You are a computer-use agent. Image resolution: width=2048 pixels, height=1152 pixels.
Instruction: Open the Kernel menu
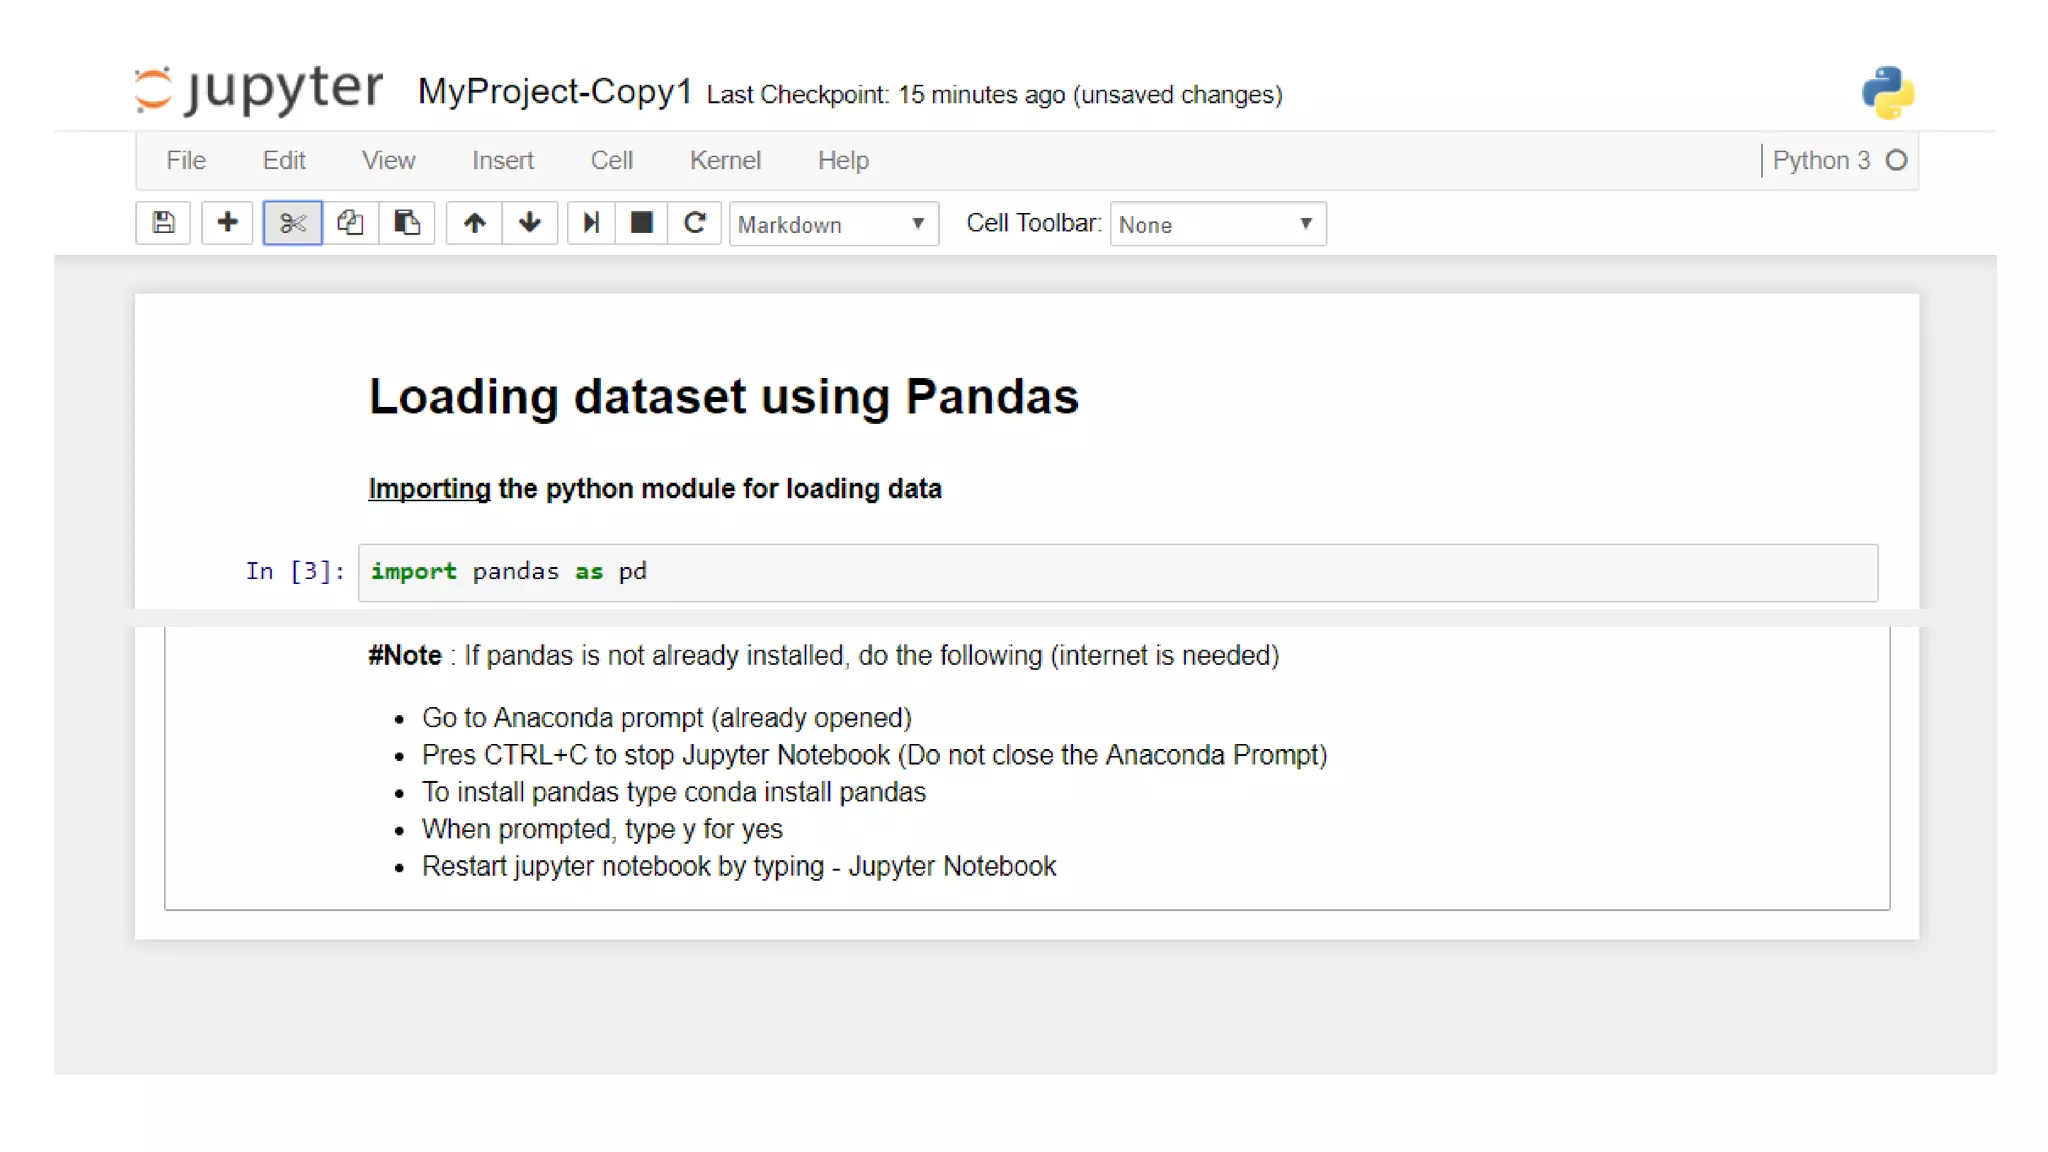[x=725, y=160]
